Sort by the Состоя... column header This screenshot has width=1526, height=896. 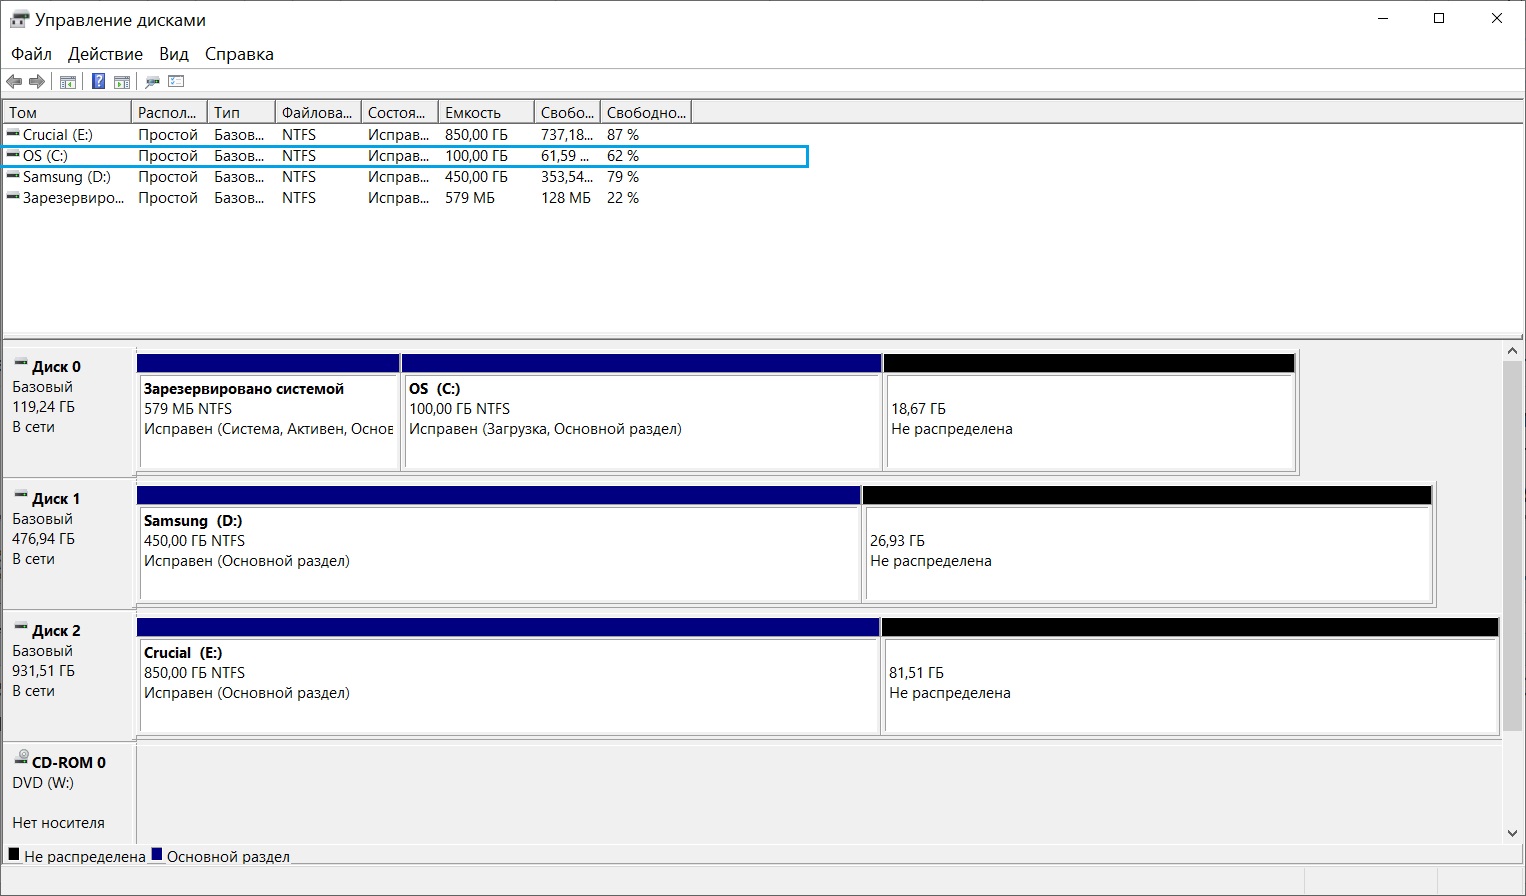[x=400, y=112]
